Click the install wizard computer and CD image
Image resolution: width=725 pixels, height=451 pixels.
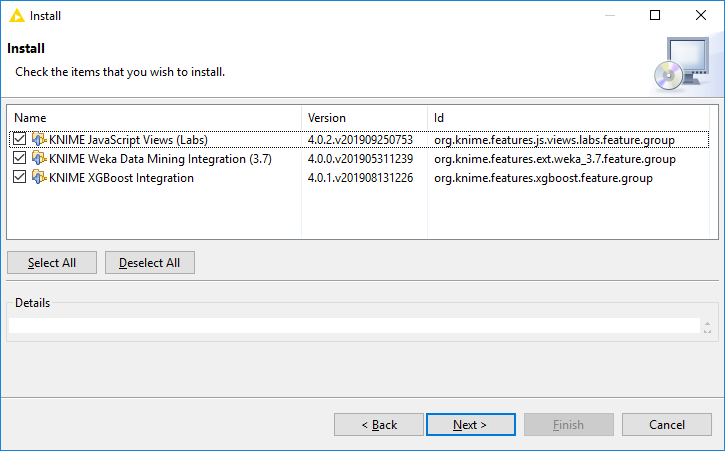pos(682,64)
